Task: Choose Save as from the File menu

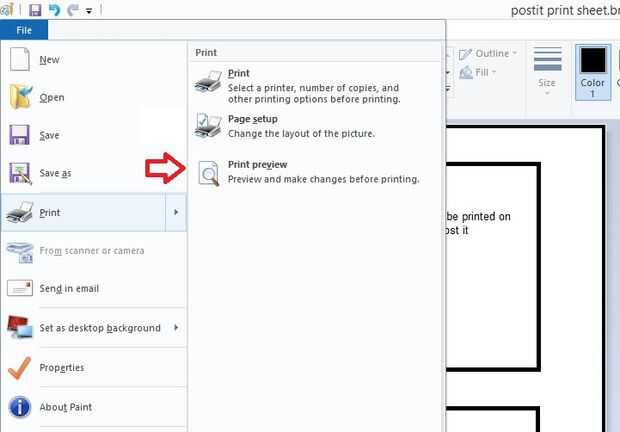Action: click(94, 173)
